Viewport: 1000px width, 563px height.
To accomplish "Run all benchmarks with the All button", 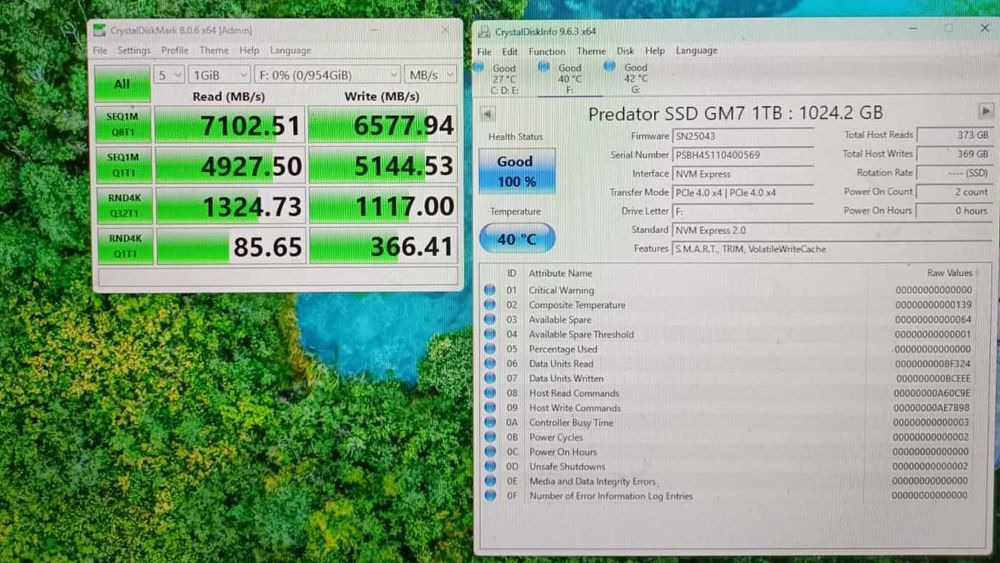I will pyautogui.click(x=122, y=84).
